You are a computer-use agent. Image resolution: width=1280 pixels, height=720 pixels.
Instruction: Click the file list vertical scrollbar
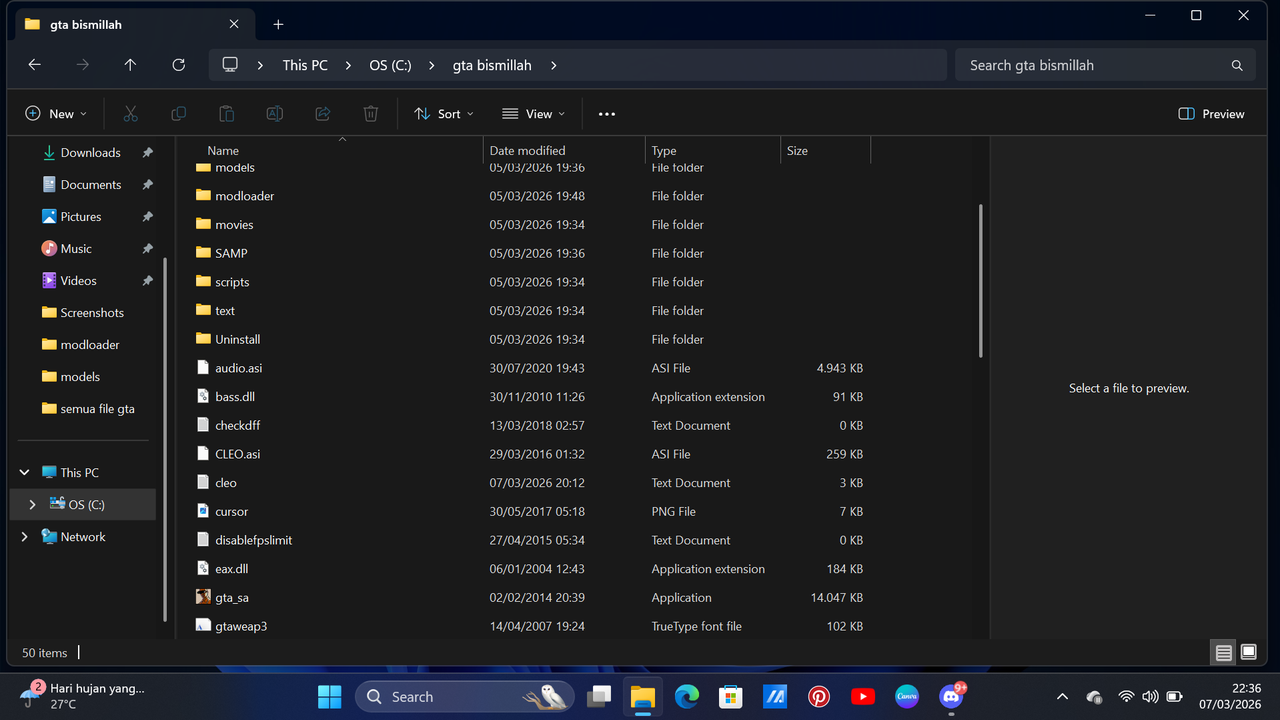click(981, 281)
